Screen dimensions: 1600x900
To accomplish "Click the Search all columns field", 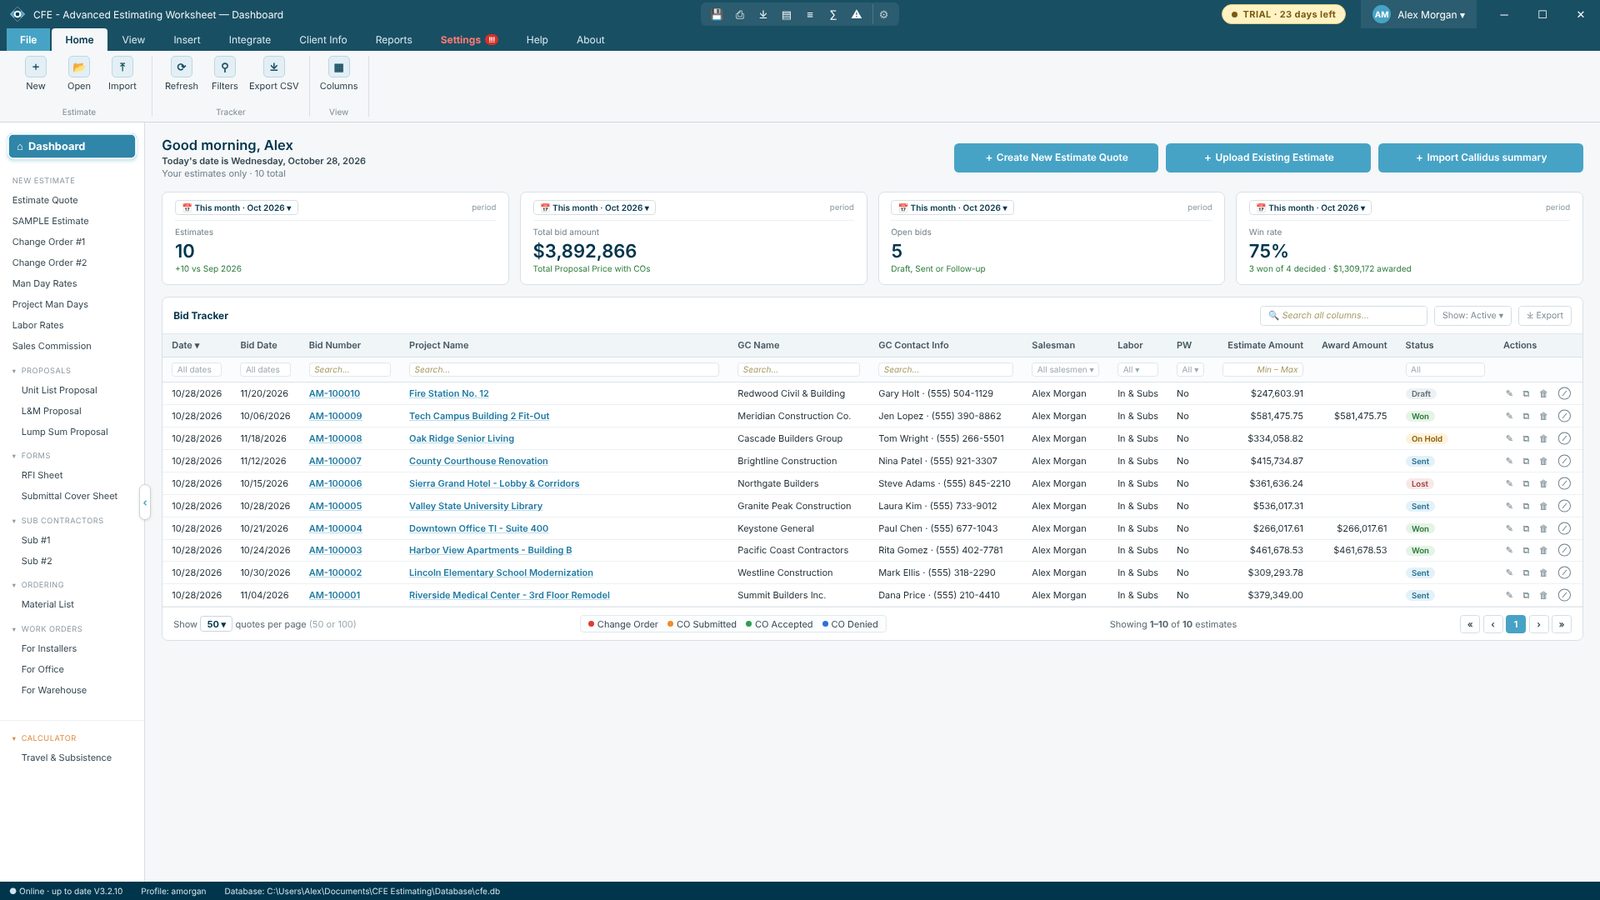I will coord(1343,316).
